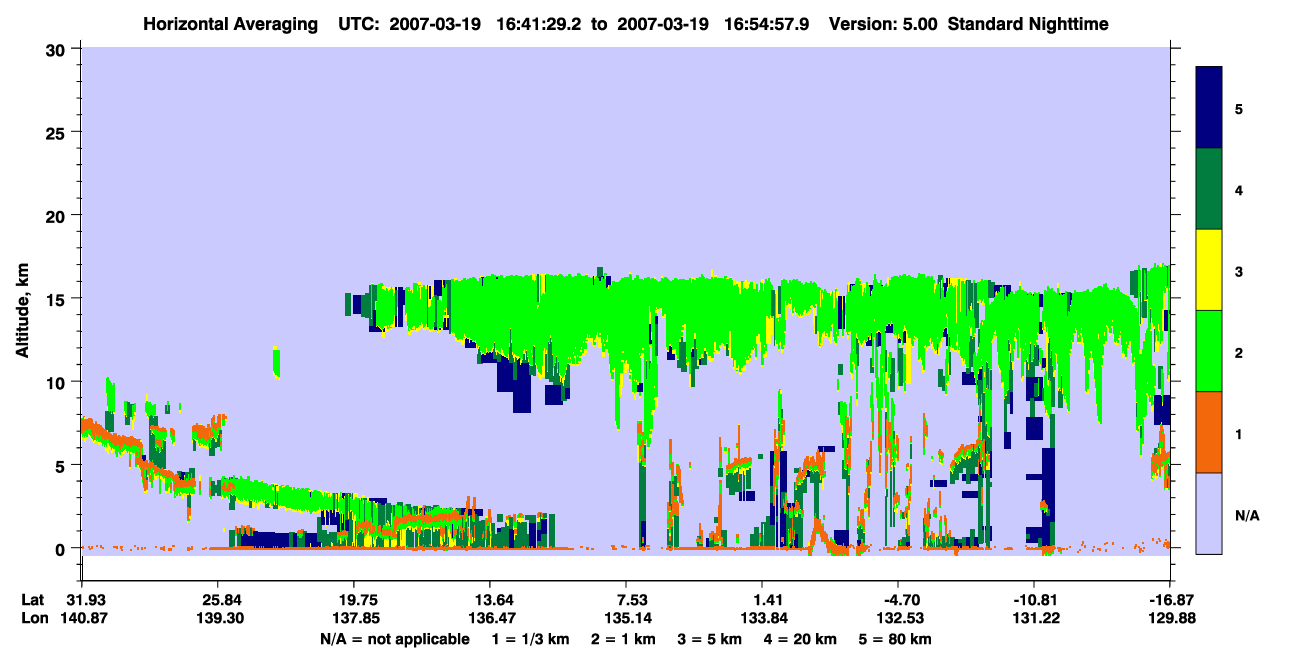Viewport: 1300px width, 667px height.
Task: Click longitude value 133.84
Action: click(766, 618)
